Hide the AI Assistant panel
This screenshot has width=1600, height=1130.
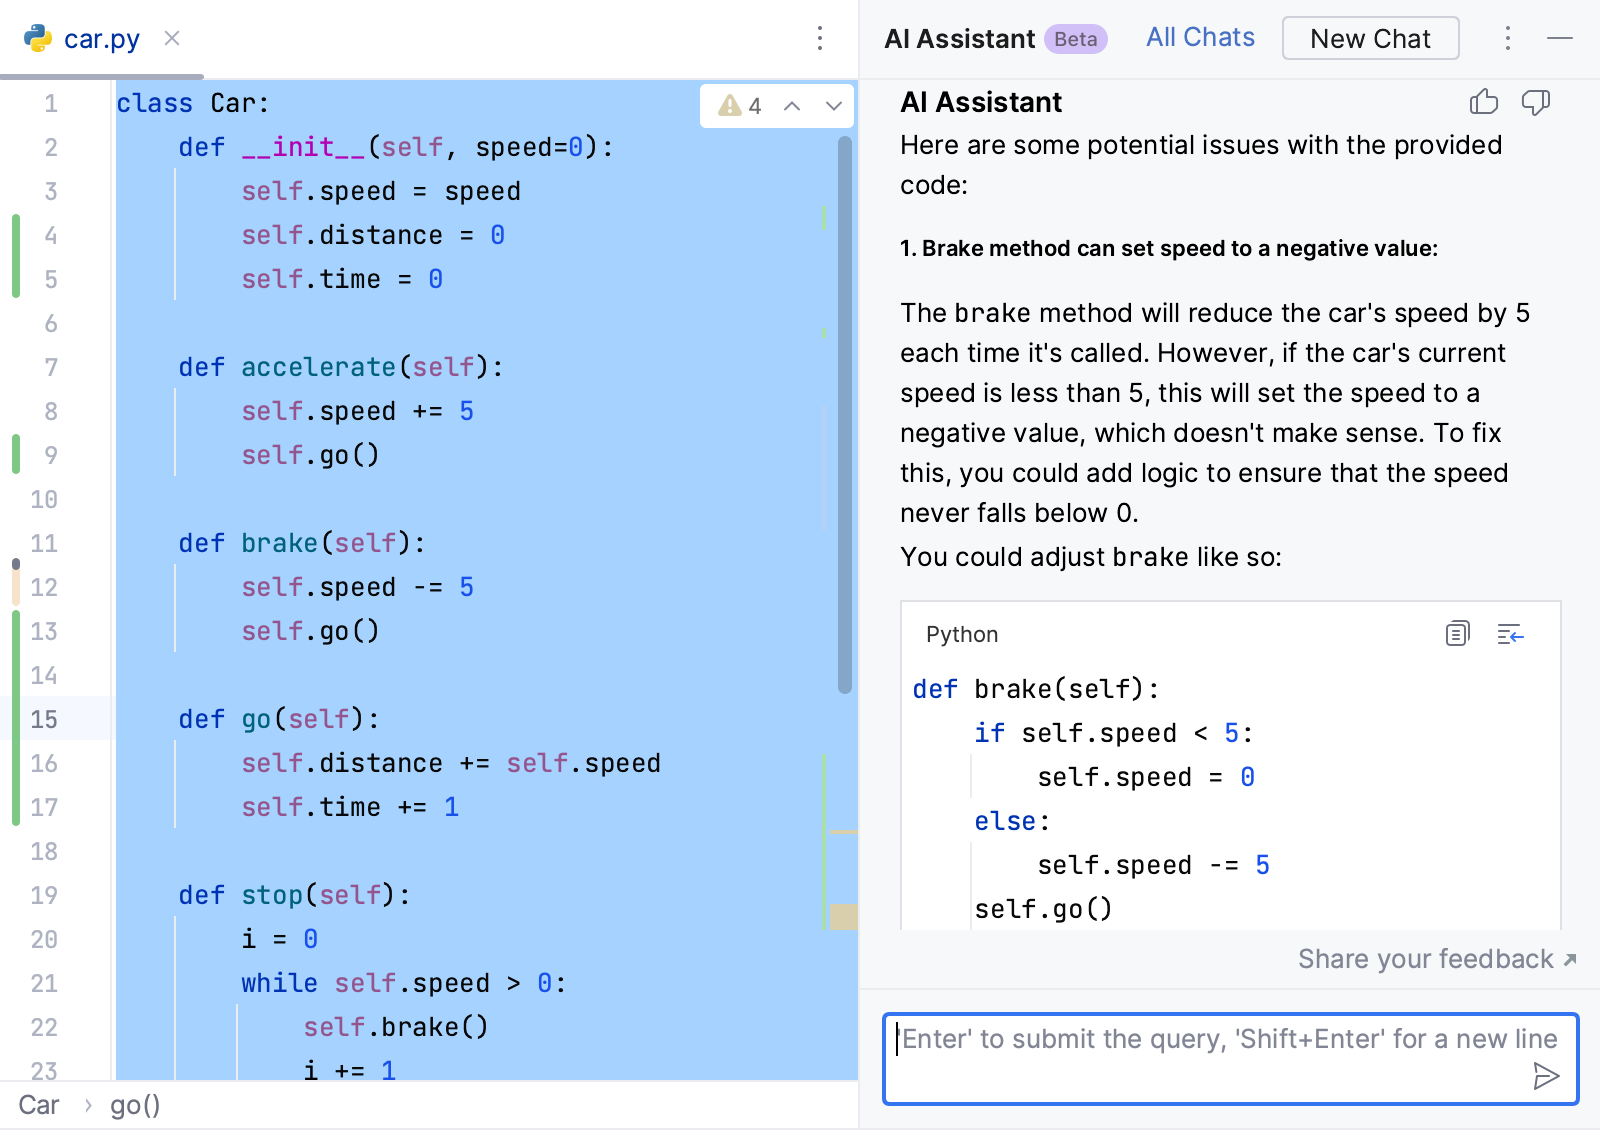pyautogui.click(x=1562, y=38)
